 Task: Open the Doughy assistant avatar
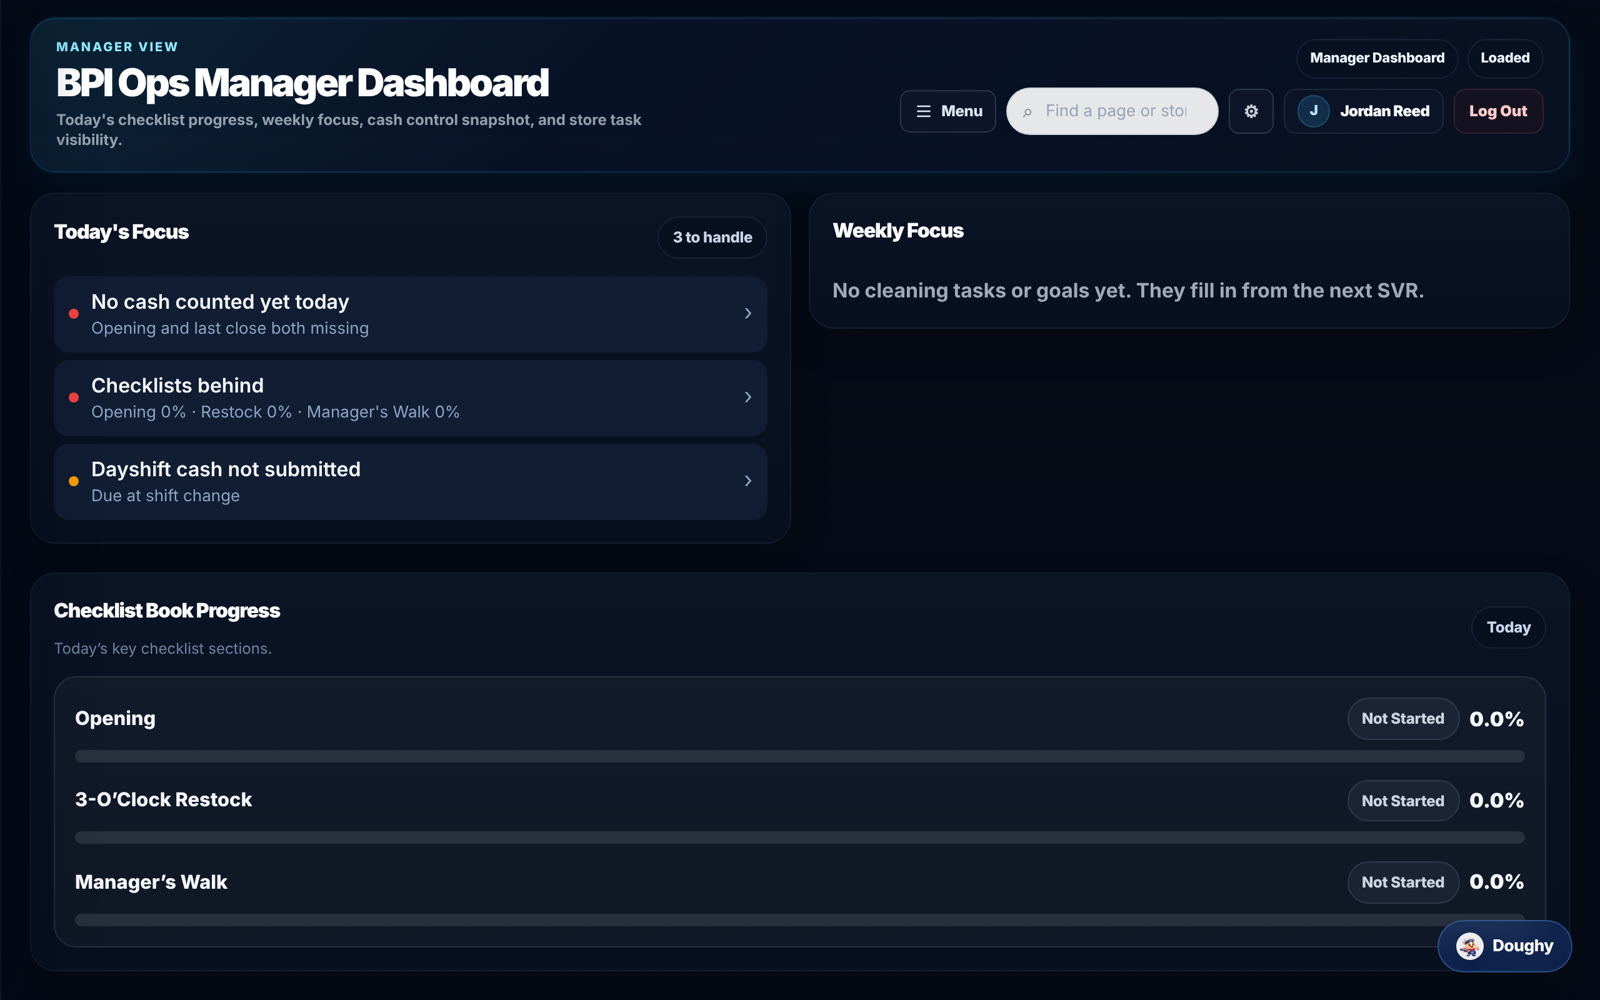[x=1469, y=946]
